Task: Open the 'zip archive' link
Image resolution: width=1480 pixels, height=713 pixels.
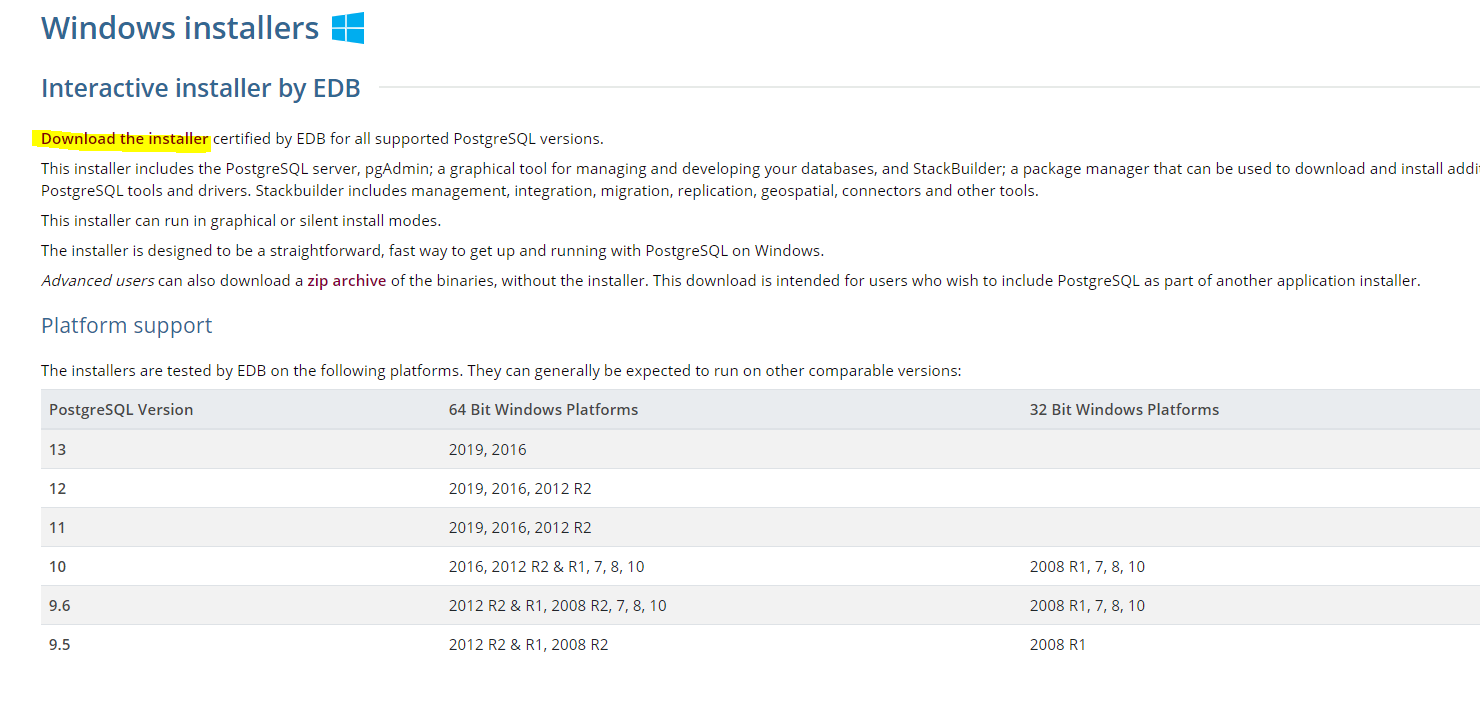Action: [346, 281]
